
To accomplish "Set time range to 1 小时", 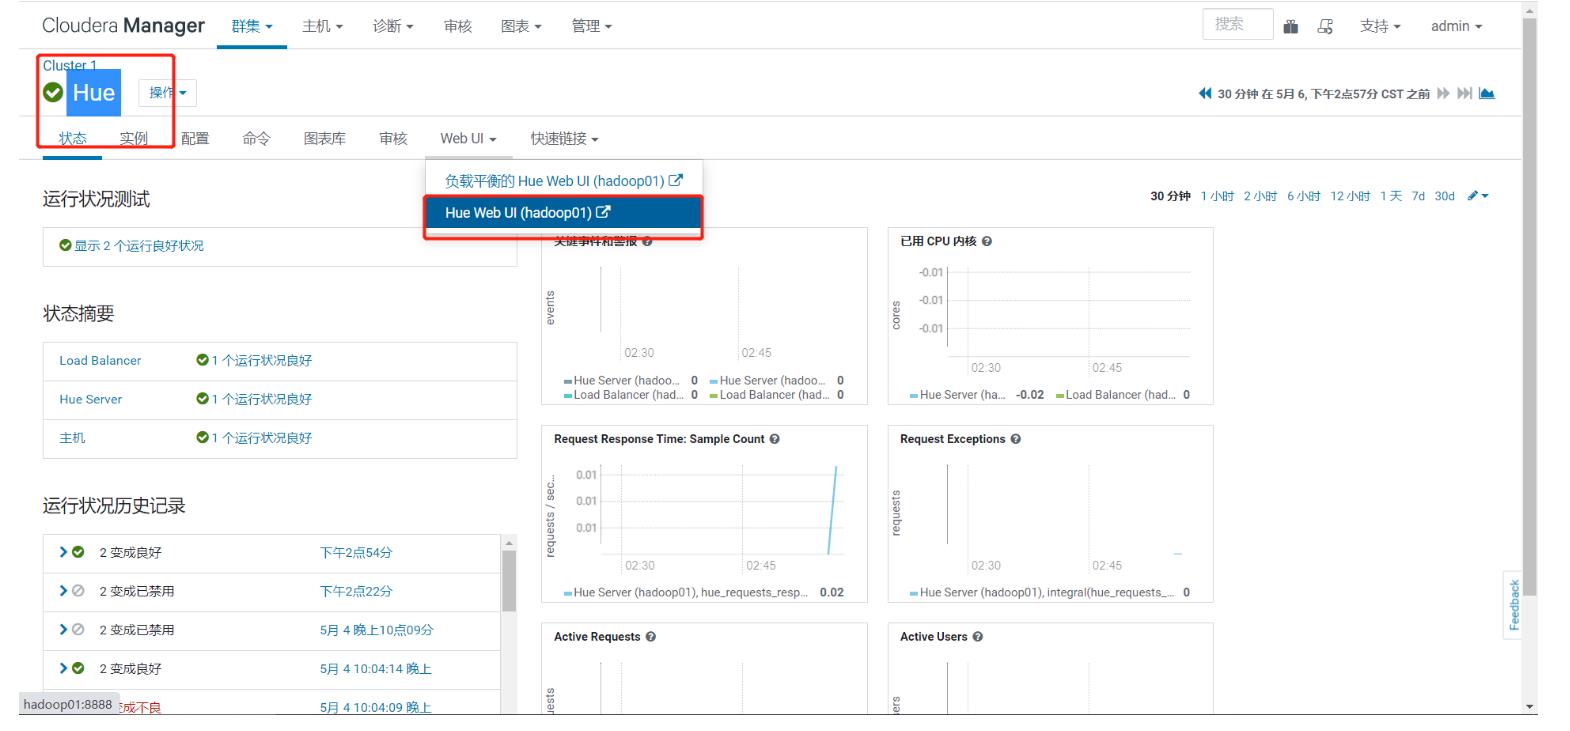I will (x=1217, y=196).
